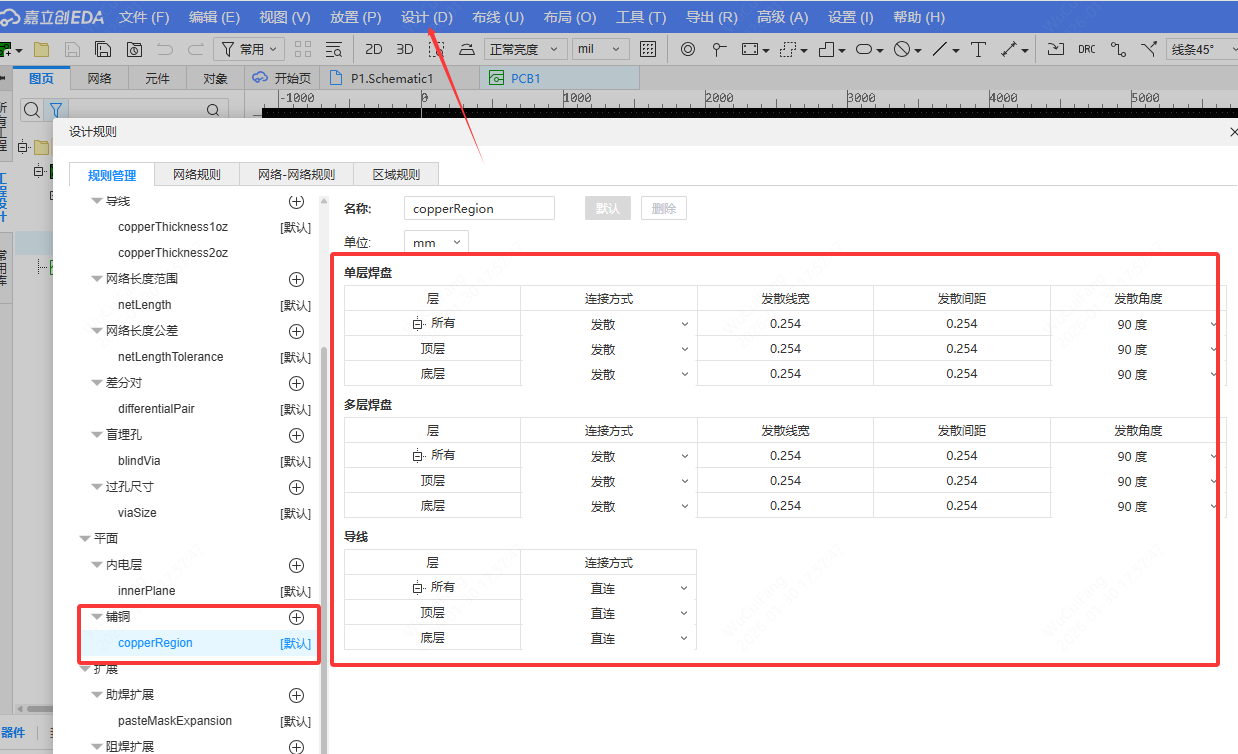The height and width of the screenshot is (754, 1238).
Task: Switch to the 网络规则 tab
Action: click(196, 174)
